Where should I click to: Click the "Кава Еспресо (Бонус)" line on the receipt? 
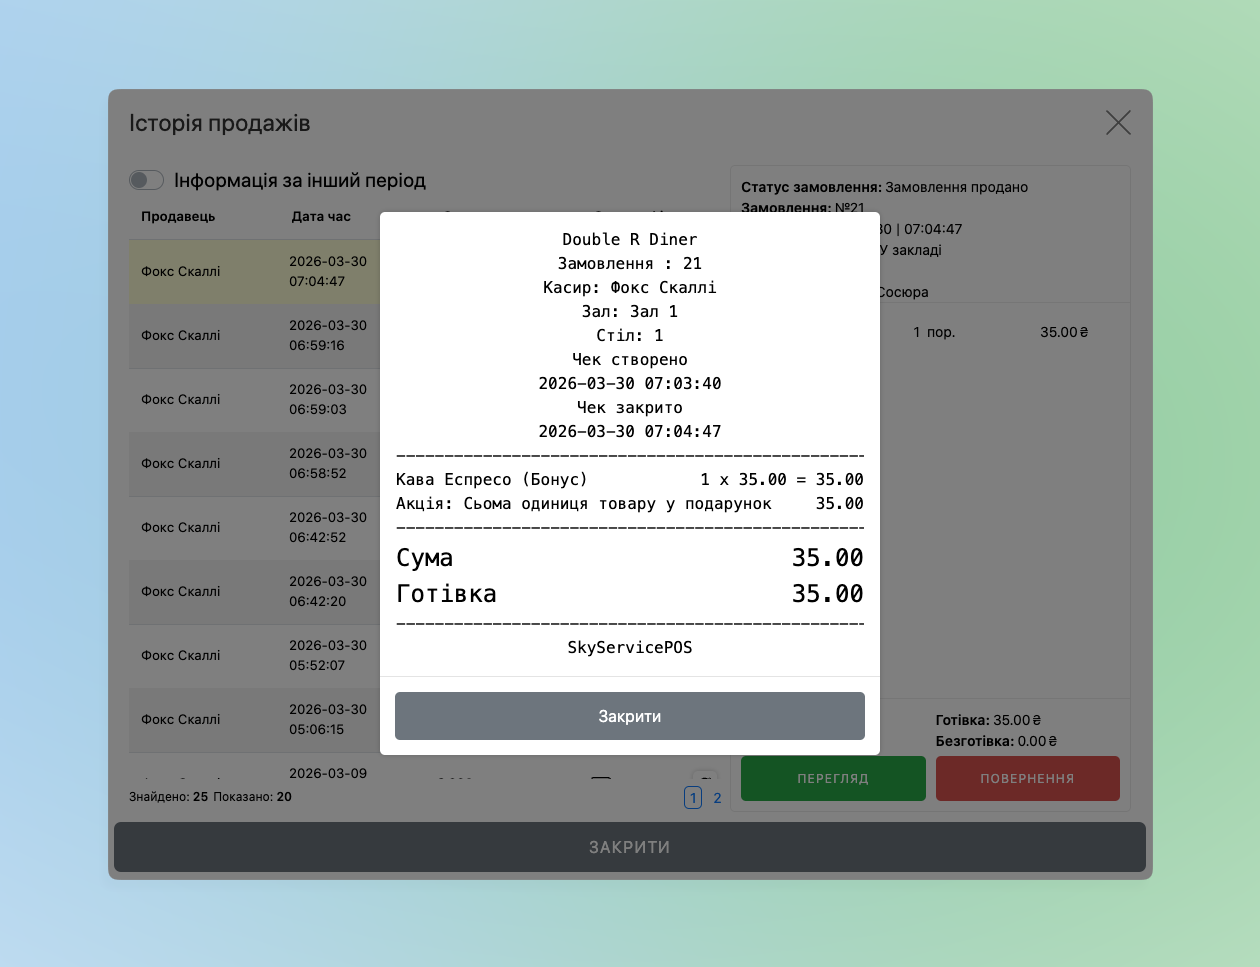point(492,480)
